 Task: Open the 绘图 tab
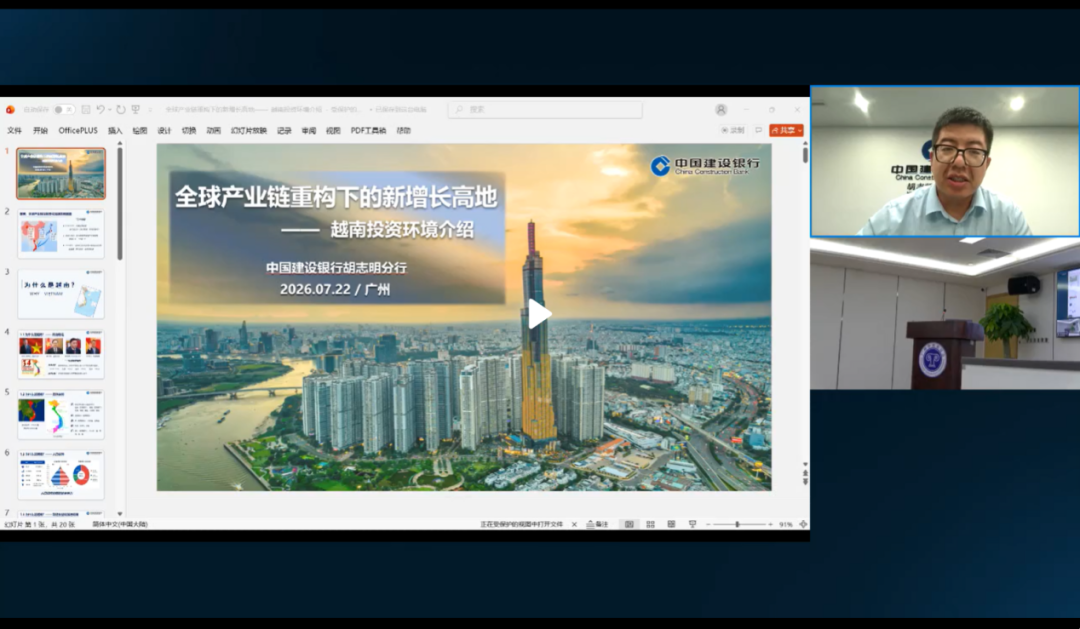[140, 130]
